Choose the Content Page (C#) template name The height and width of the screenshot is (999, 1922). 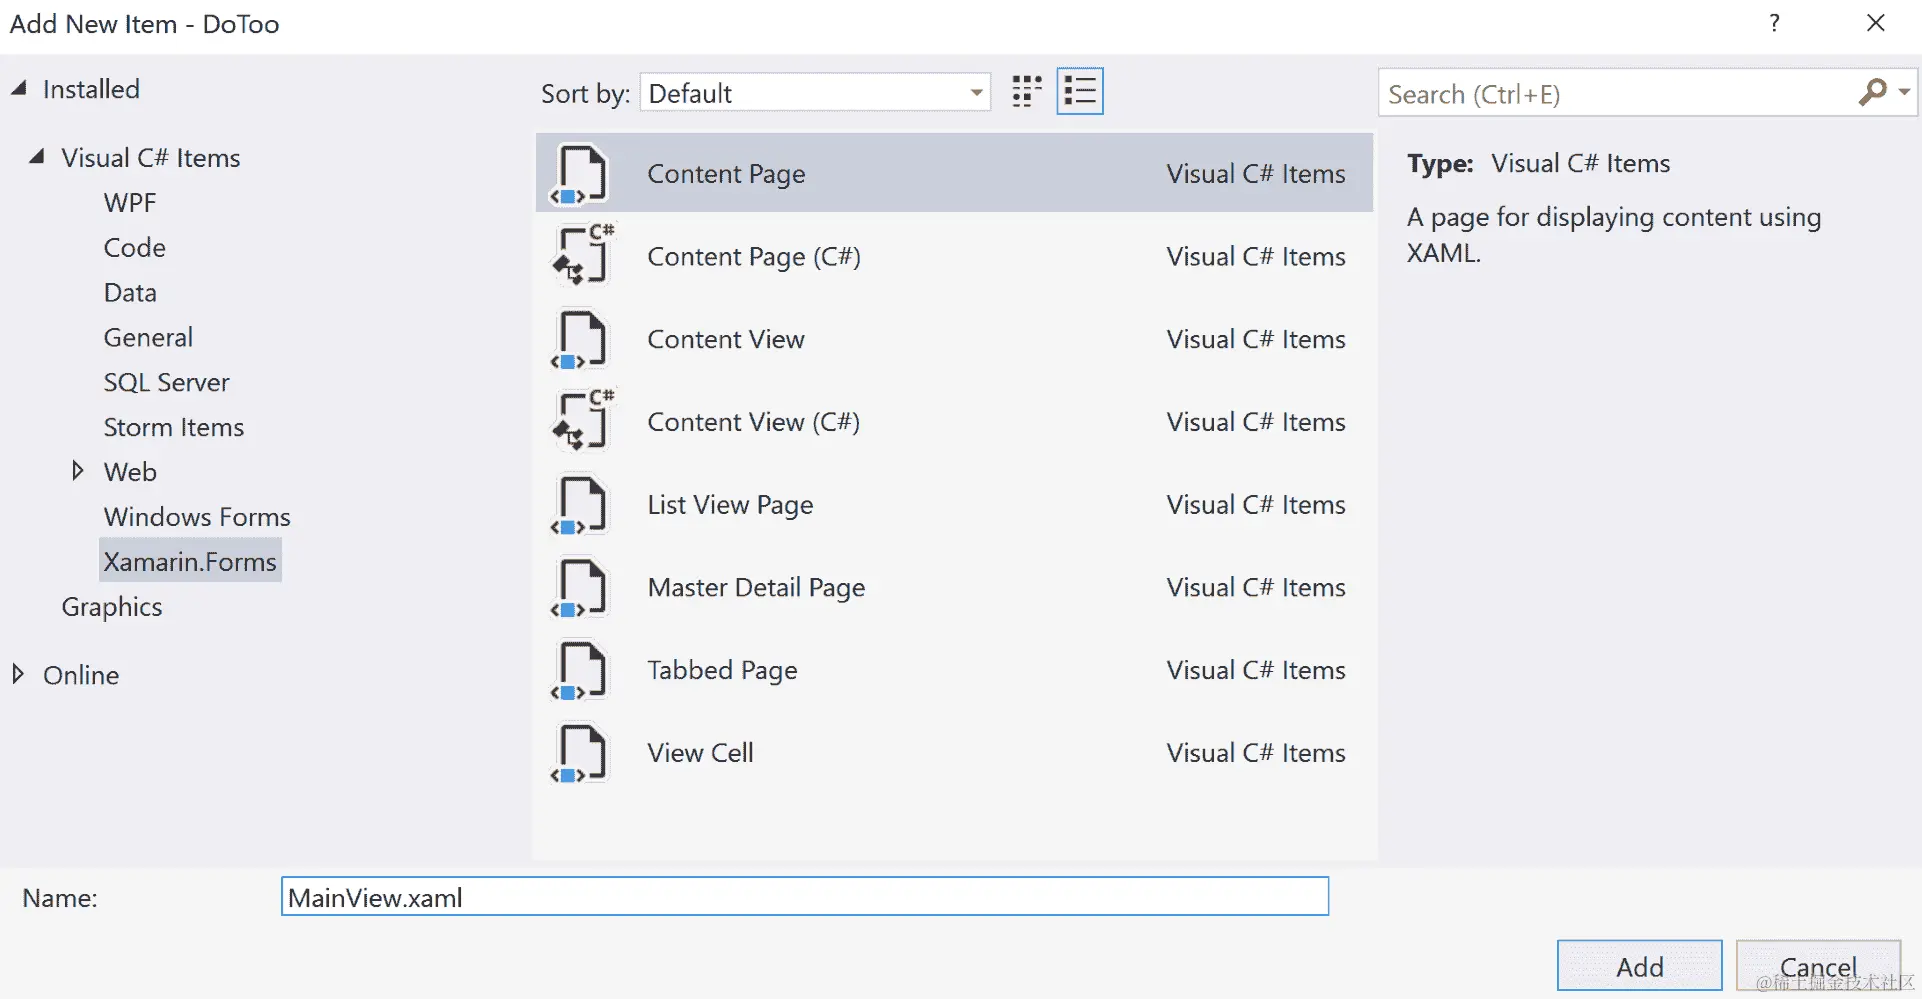[754, 257]
